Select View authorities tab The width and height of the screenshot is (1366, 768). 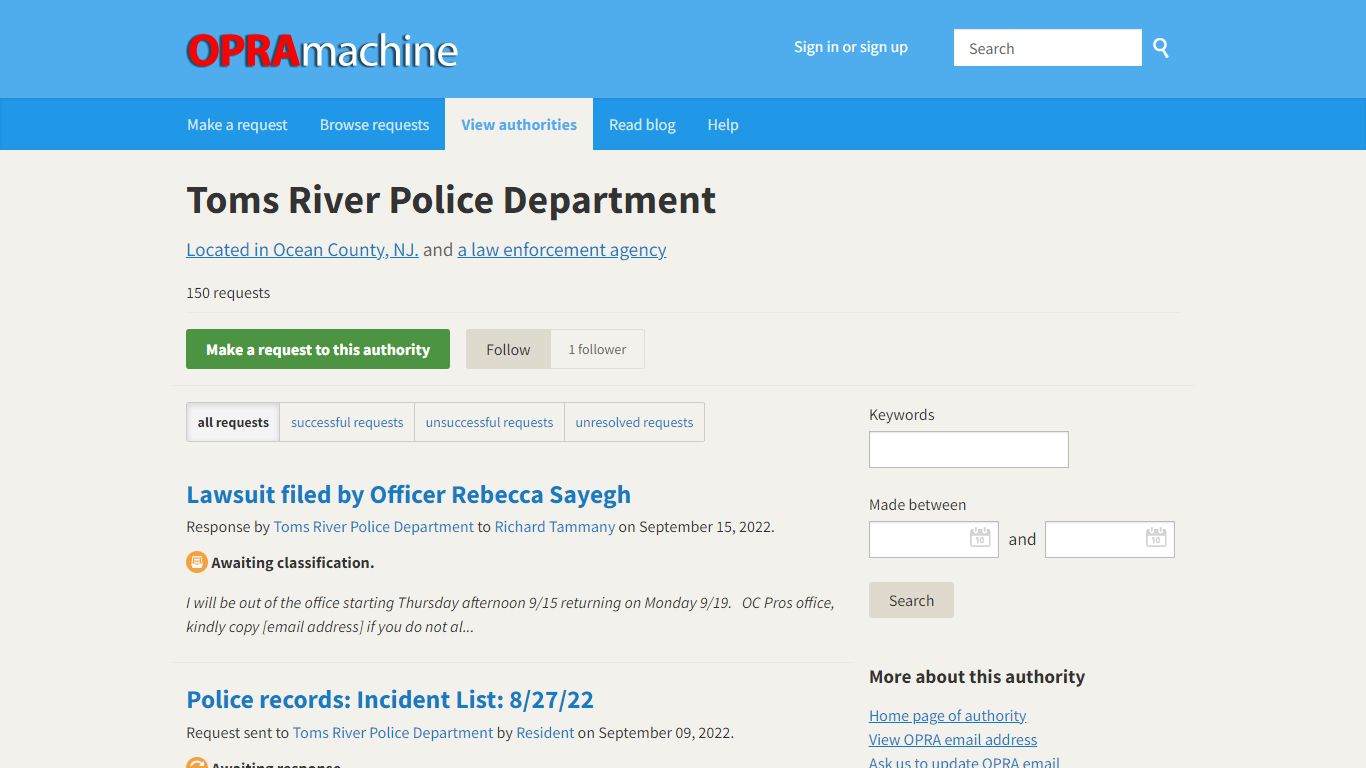(519, 125)
